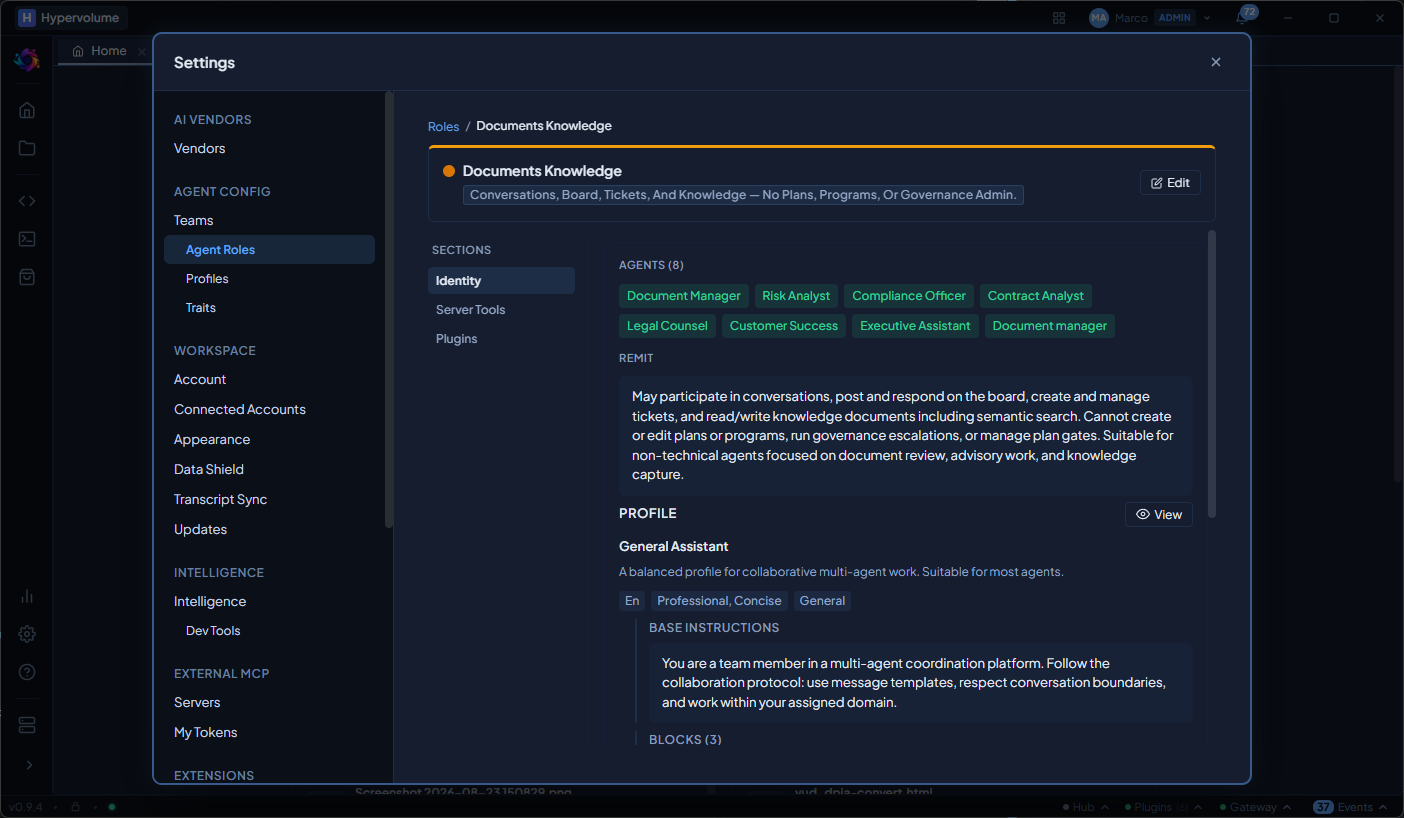
Task: Expand the left rail with chevron arrow
Action: (28, 765)
